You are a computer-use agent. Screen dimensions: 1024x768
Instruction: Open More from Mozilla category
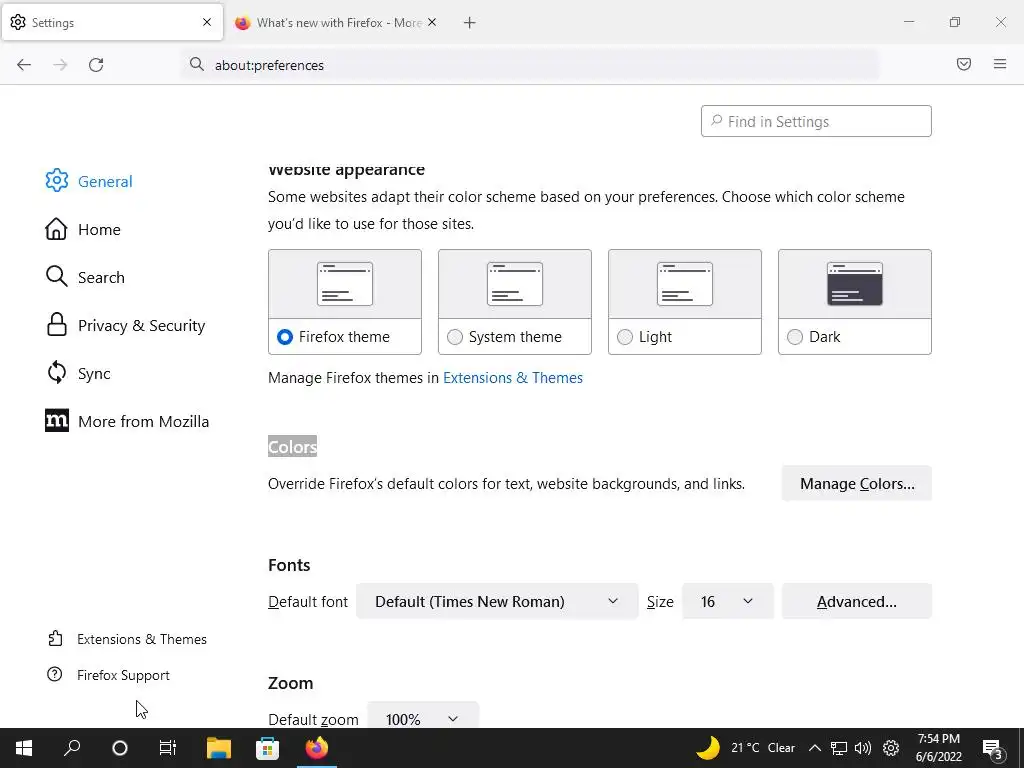click(127, 421)
